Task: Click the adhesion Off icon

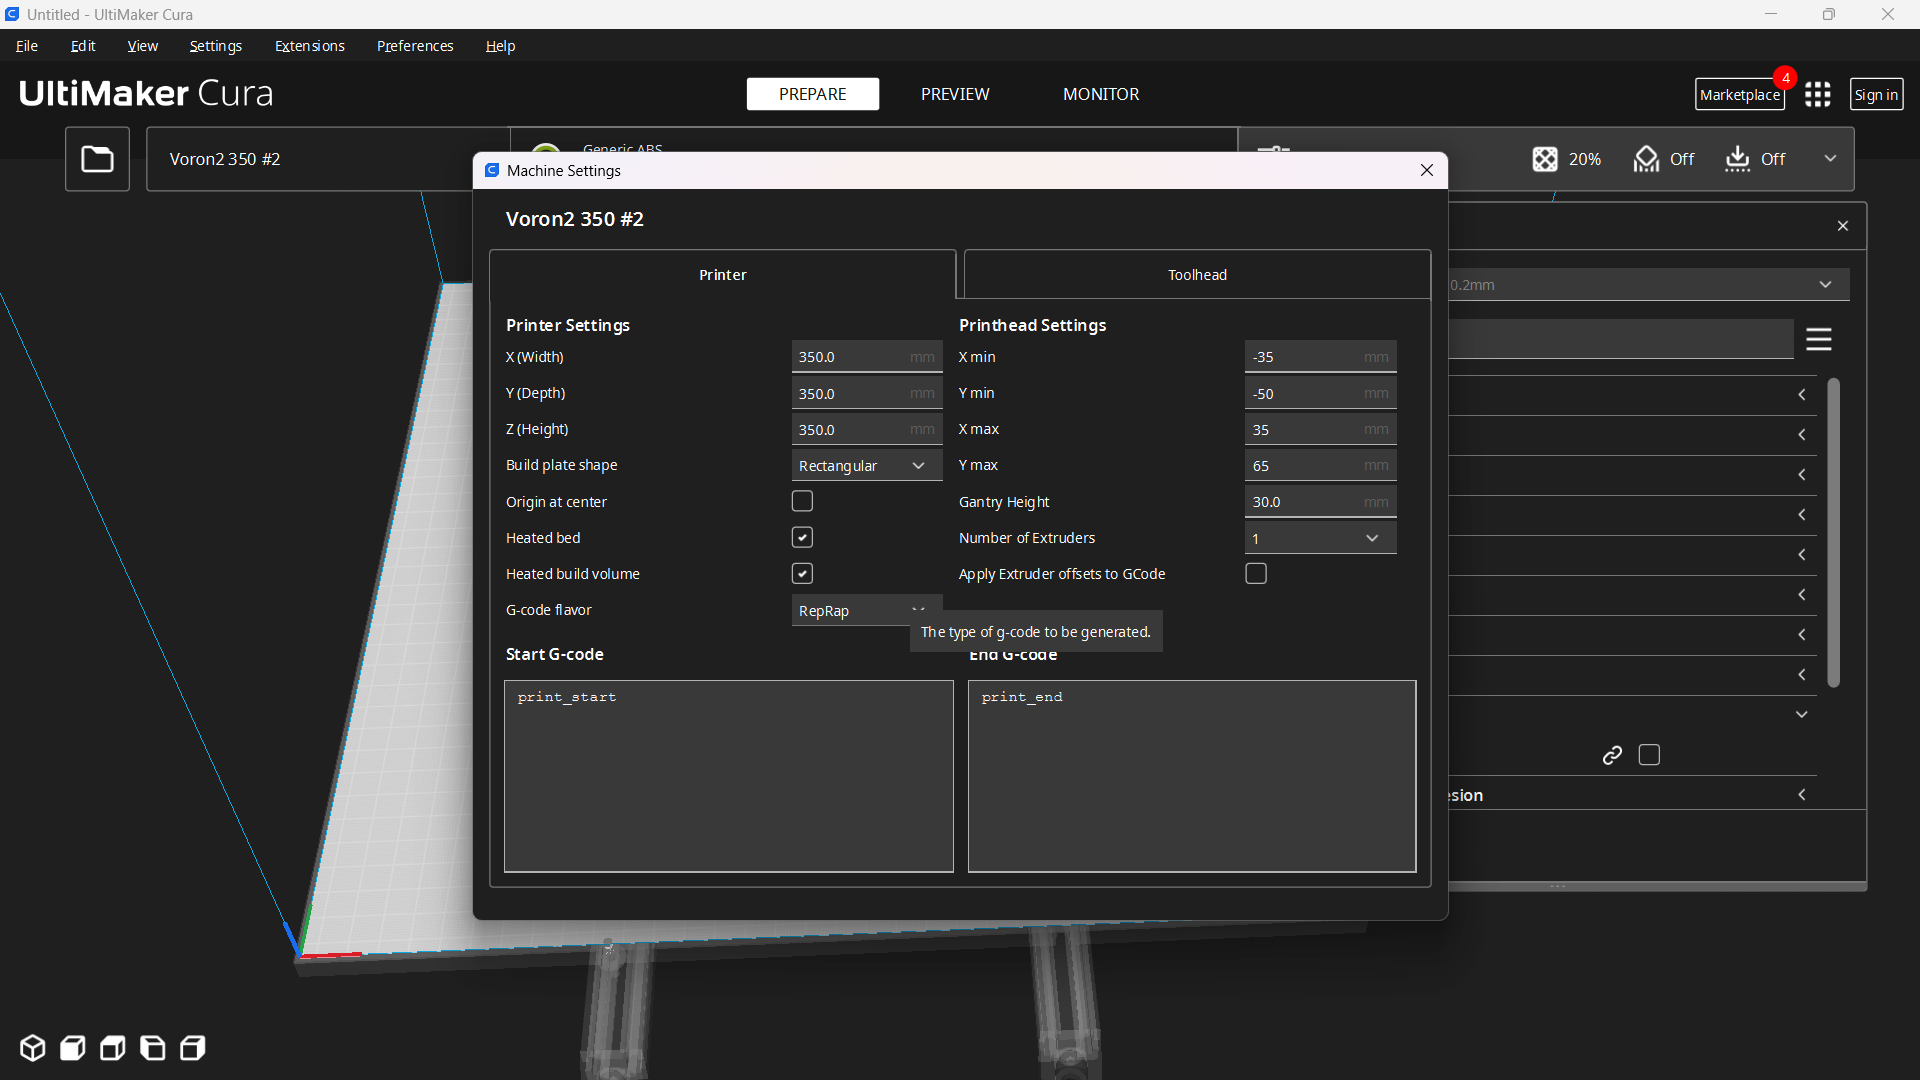Action: (x=1738, y=159)
